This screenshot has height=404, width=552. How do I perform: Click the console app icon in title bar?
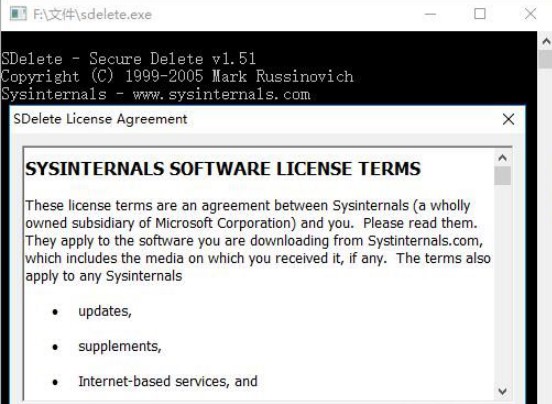(18, 14)
